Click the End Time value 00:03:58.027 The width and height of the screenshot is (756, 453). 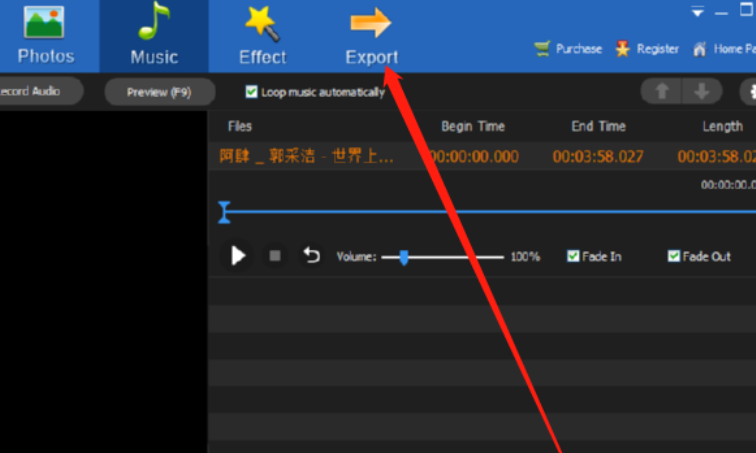(x=598, y=156)
